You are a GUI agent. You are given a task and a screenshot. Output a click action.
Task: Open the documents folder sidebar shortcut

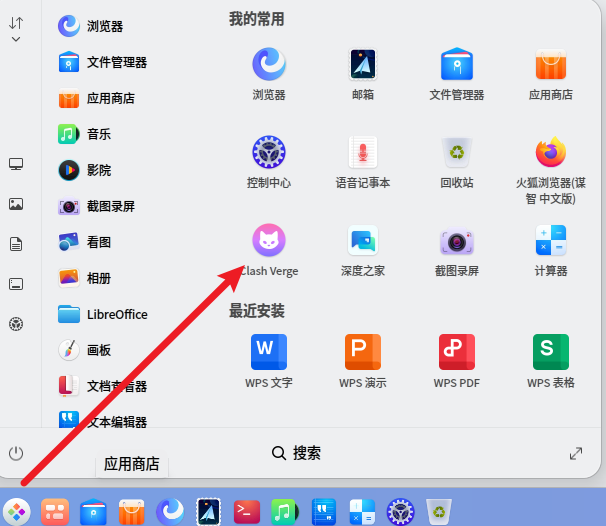pos(16,244)
